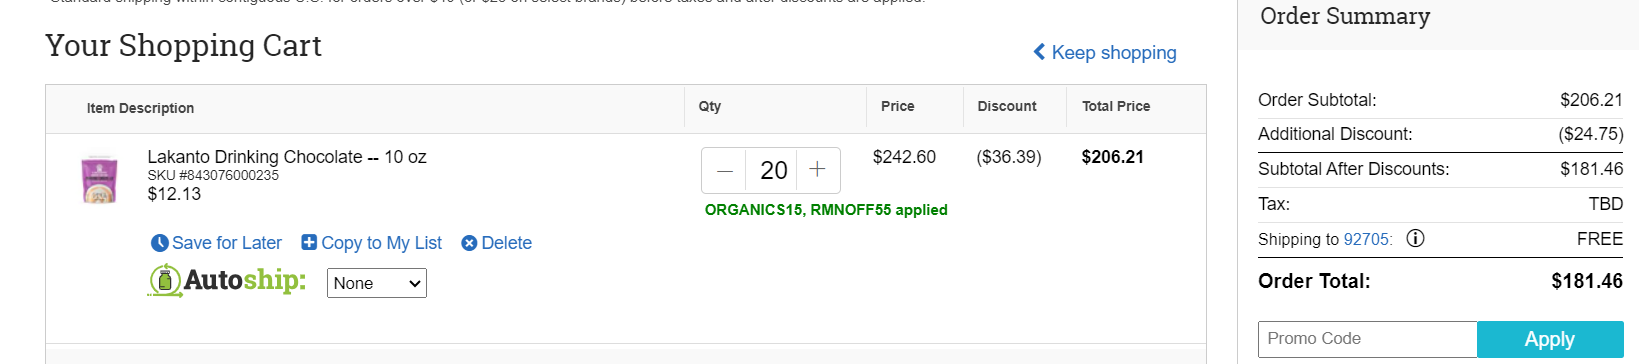Image resolution: width=1639 pixels, height=364 pixels.
Task: Decrease quantity with minus button
Action: tap(725, 170)
